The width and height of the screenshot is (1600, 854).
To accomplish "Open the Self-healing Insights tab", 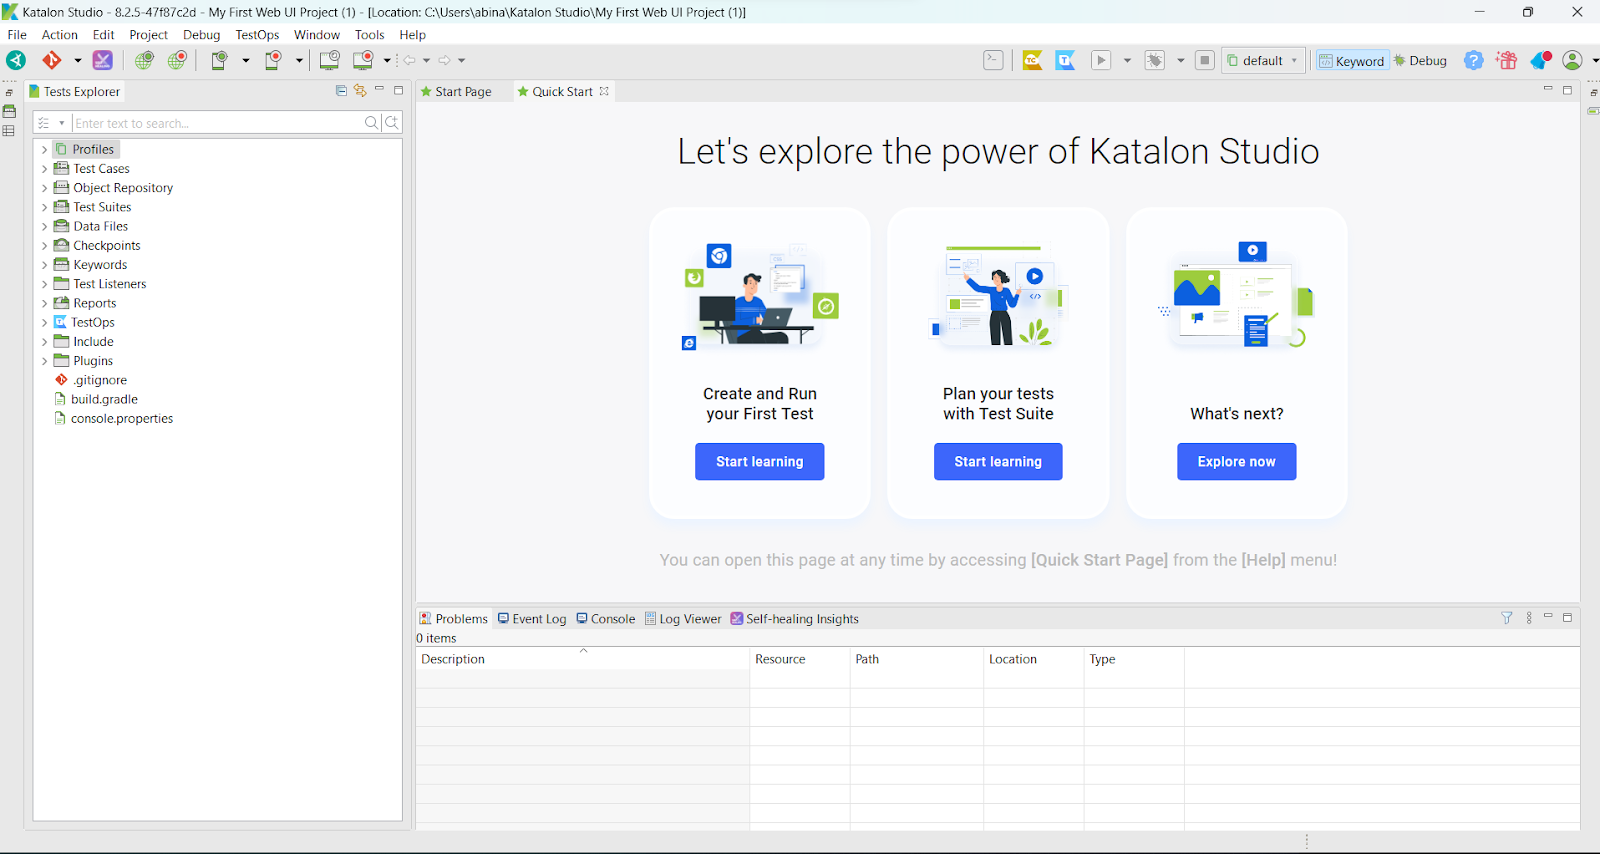I will 795,619.
